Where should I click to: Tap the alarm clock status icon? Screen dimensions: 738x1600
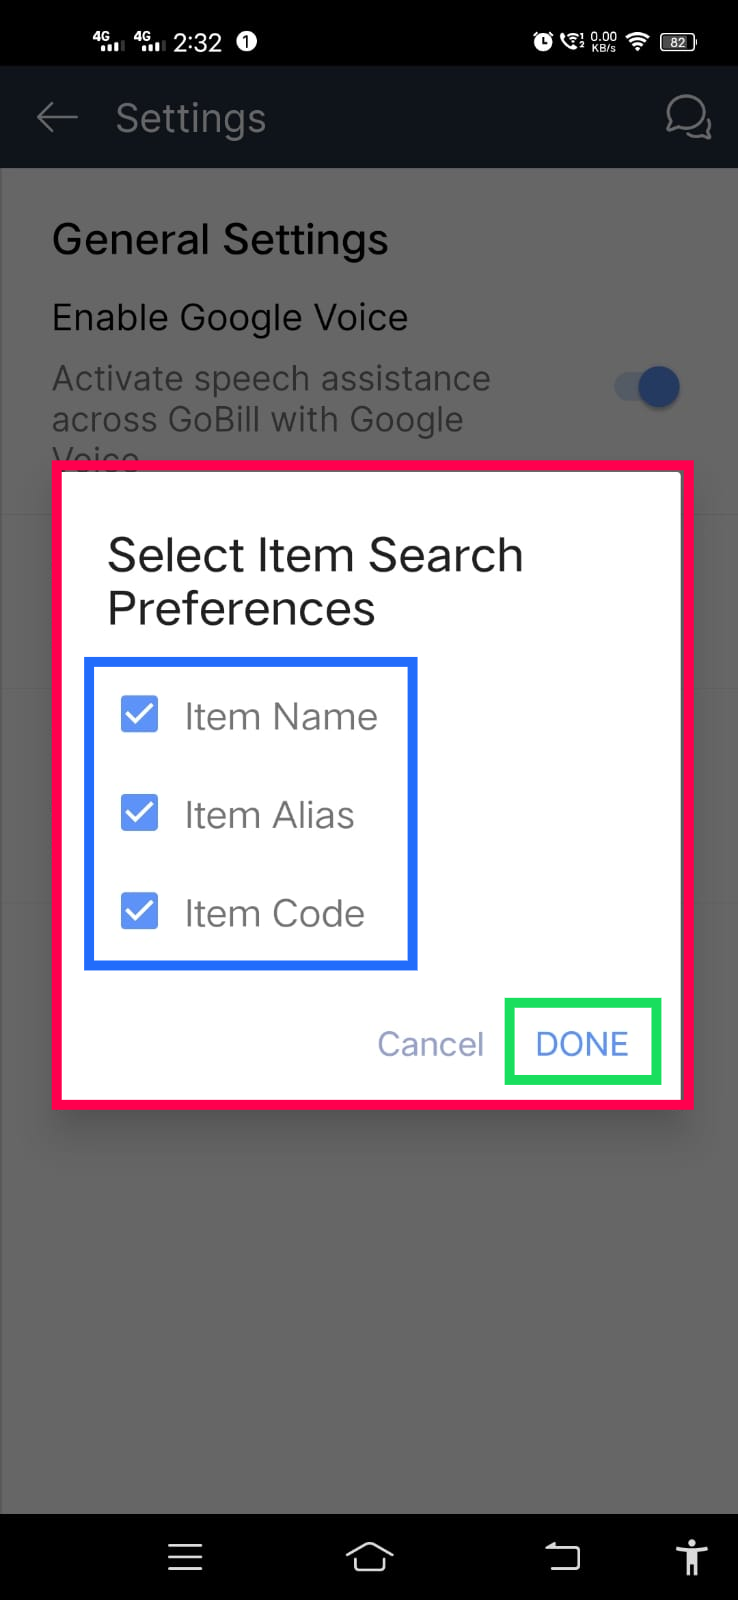click(x=543, y=41)
